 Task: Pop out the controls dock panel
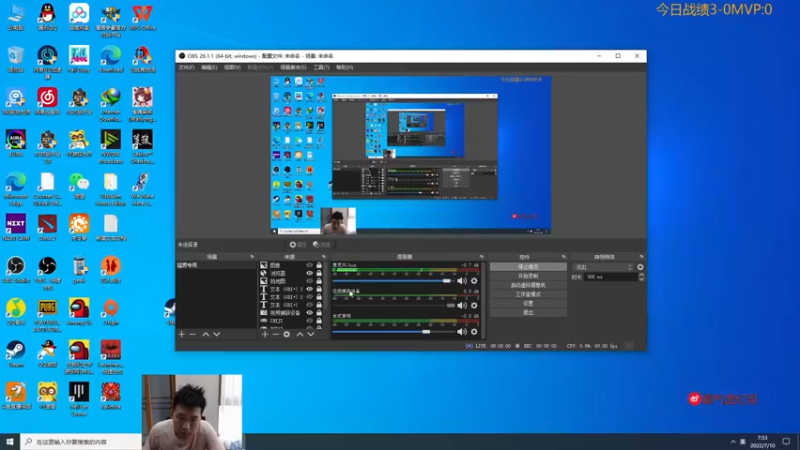pos(564,257)
